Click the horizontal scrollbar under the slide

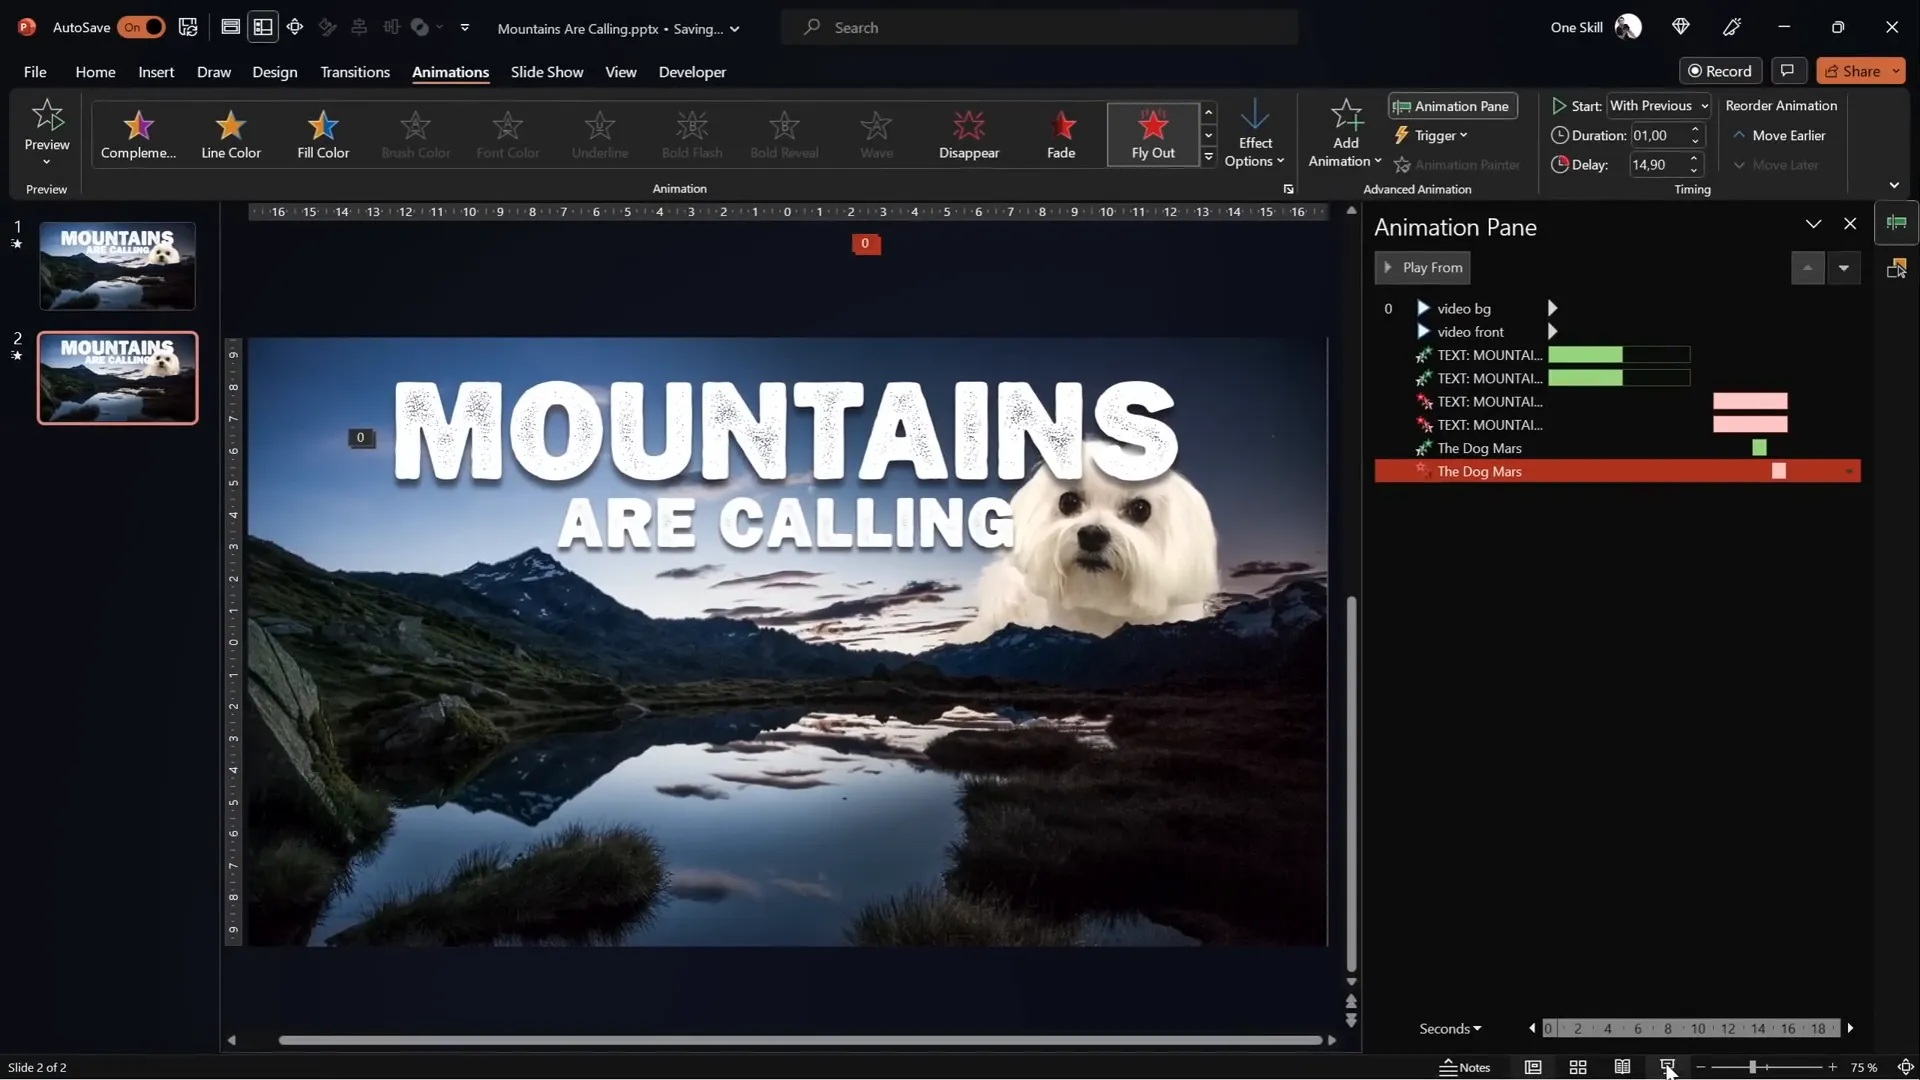(800, 1040)
